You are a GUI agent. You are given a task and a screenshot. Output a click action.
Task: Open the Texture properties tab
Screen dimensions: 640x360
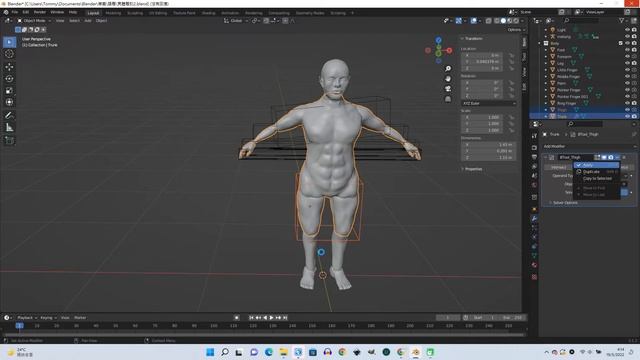534,277
